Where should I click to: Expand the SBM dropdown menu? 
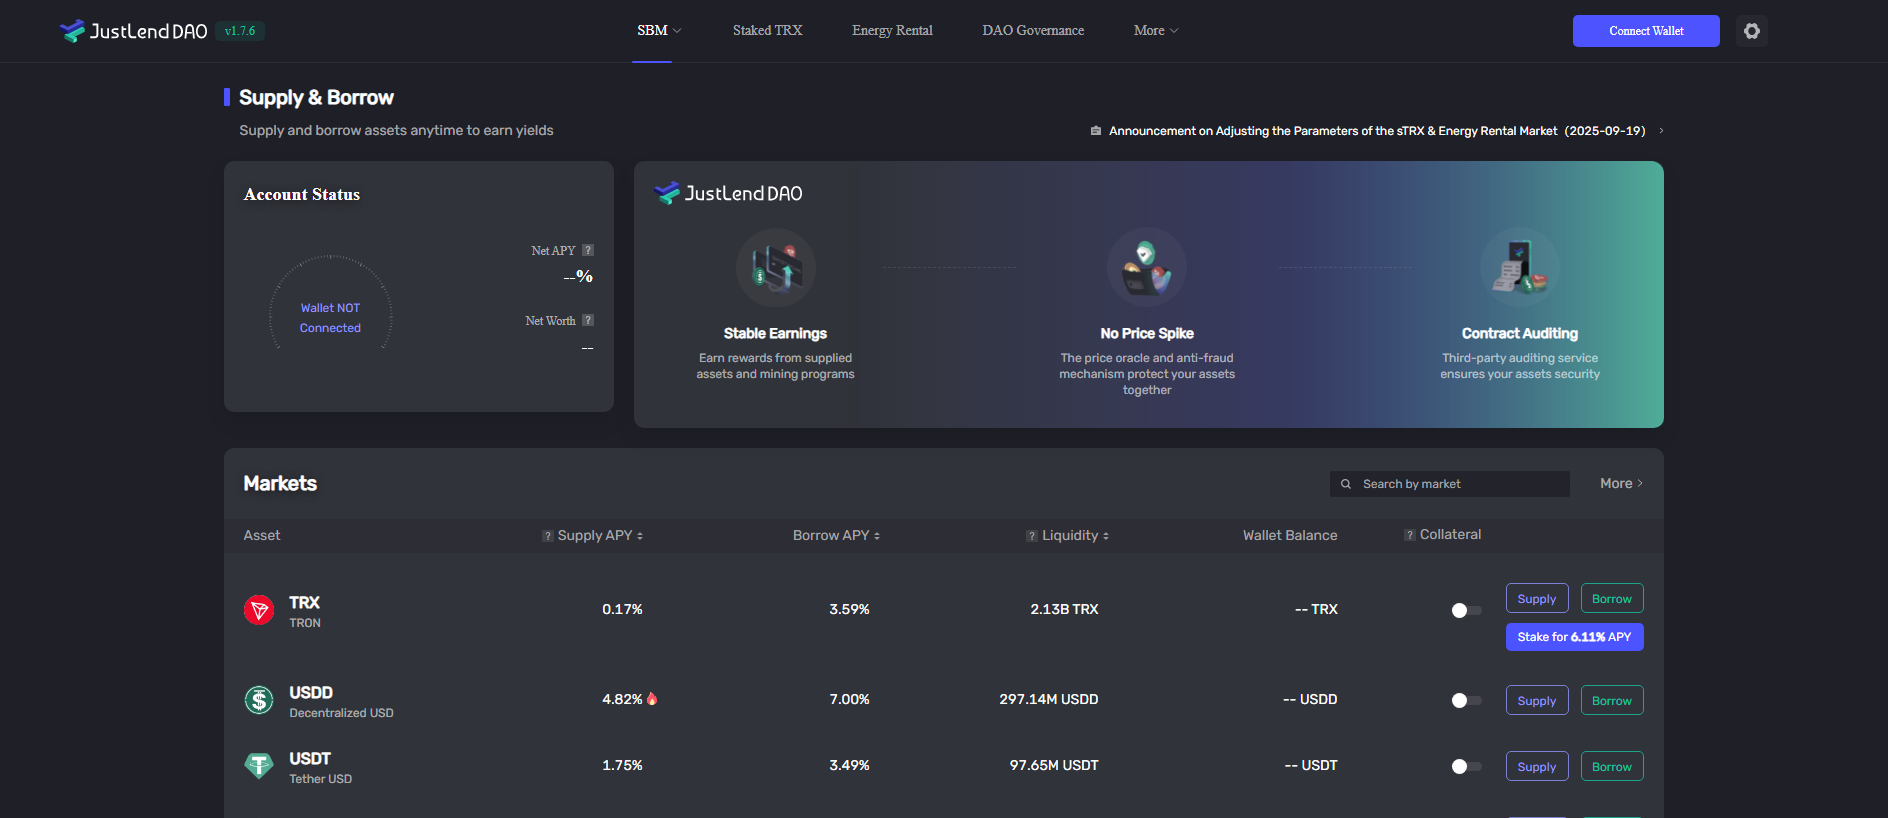pyautogui.click(x=659, y=31)
